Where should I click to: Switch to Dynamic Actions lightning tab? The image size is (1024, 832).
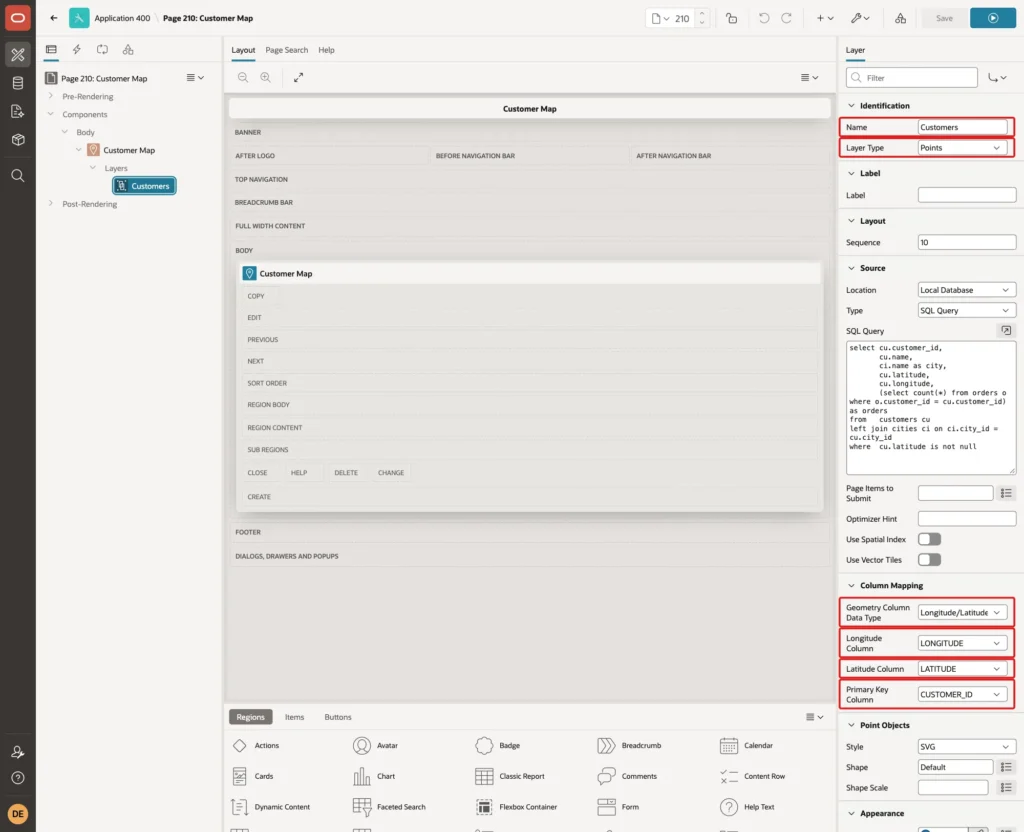pos(76,50)
